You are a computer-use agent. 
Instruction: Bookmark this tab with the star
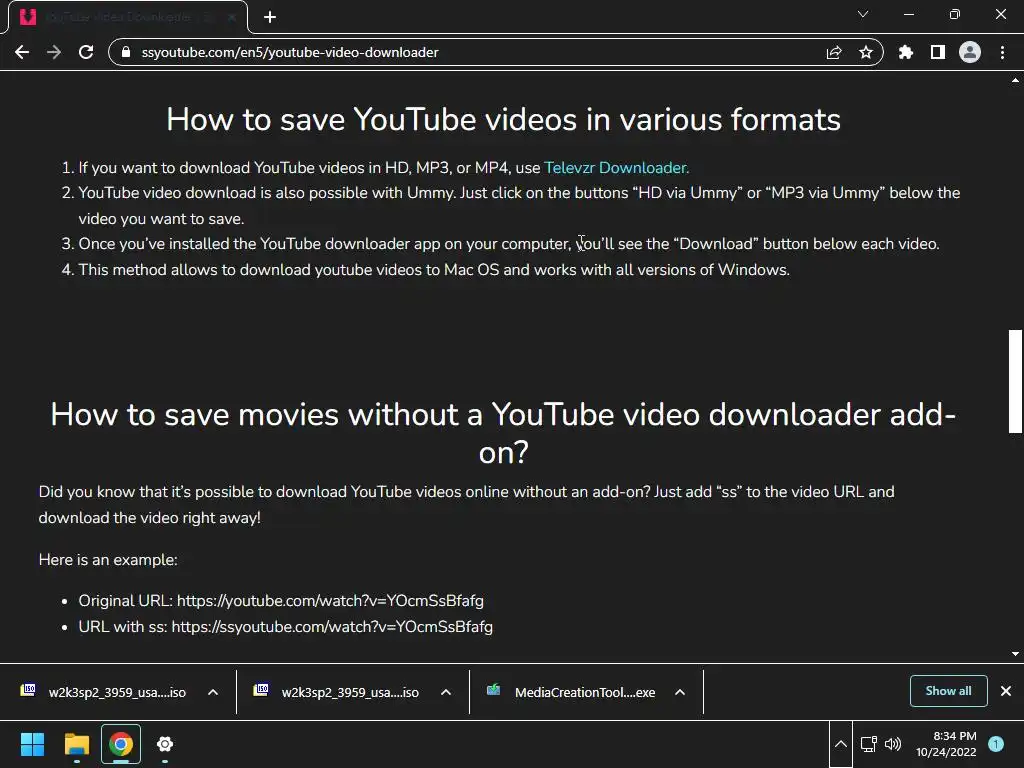point(866,52)
